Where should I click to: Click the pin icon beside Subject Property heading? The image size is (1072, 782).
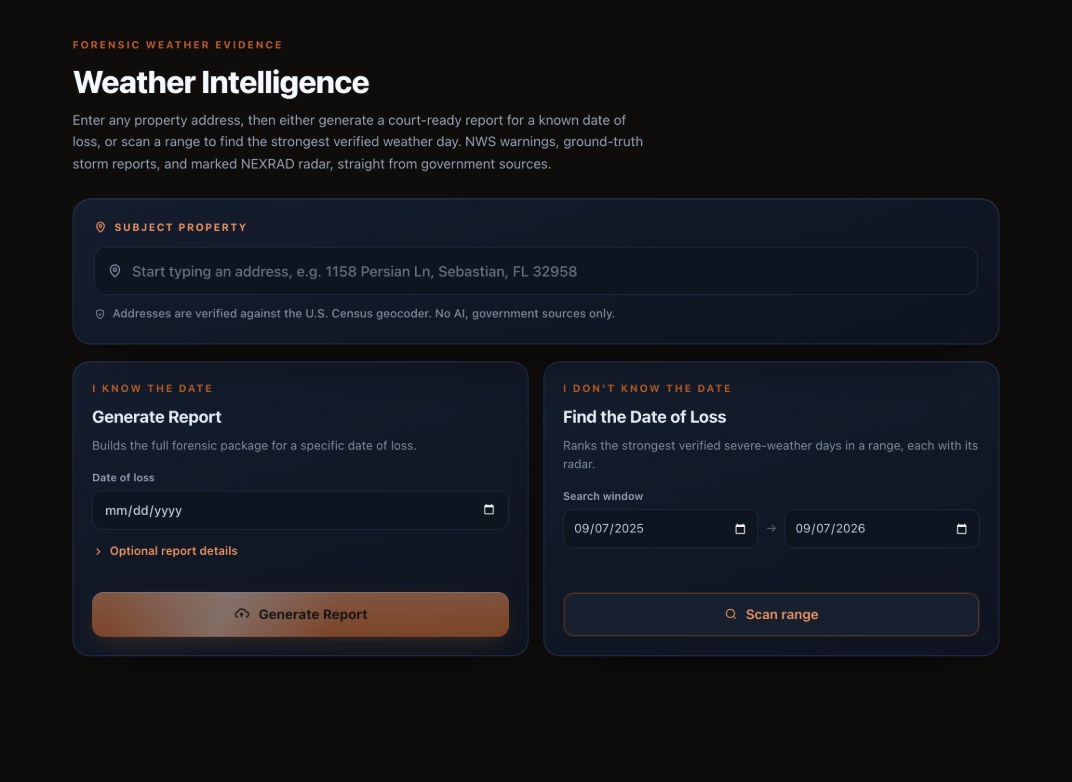tap(100, 227)
